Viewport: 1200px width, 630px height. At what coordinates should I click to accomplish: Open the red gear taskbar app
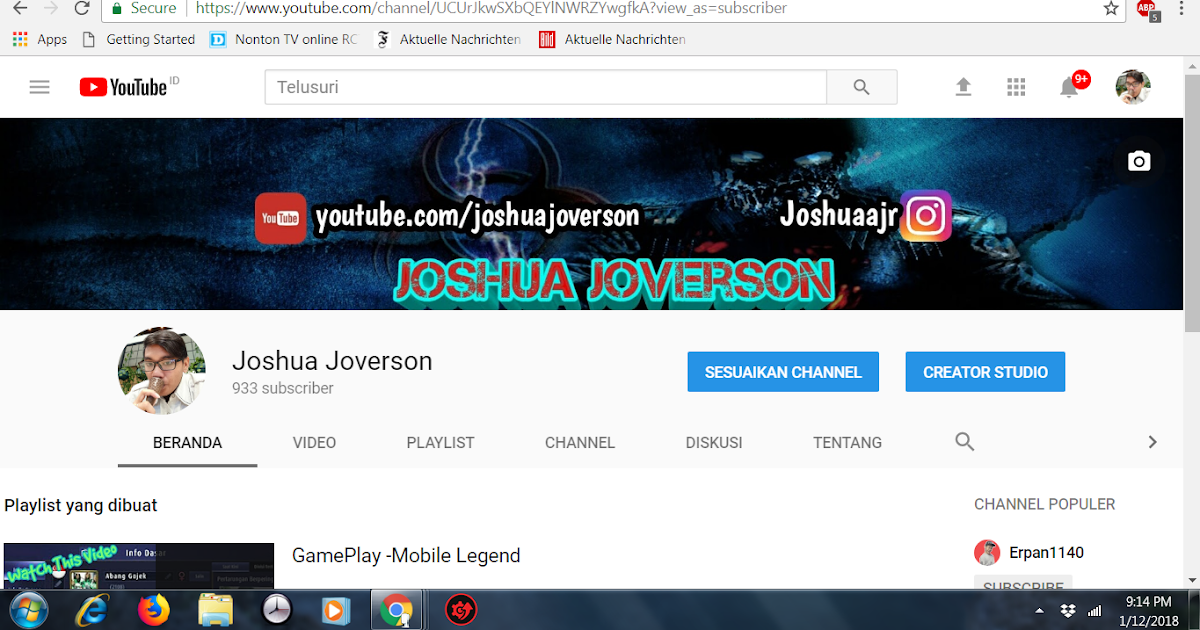click(x=460, y=609)
